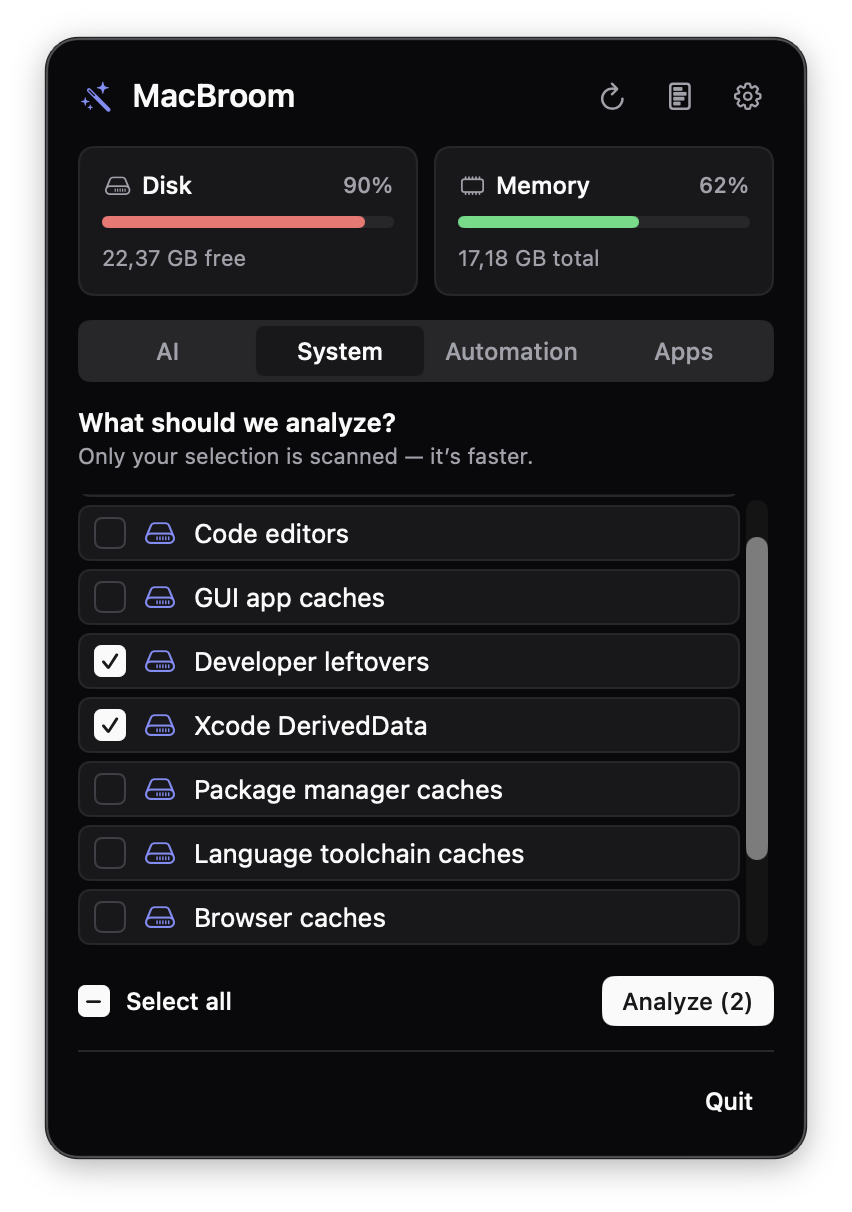This screenshot has height=1212, width=852.
Task: Click the category list scrollbar thumb
Action: click(x=757, y=698)
